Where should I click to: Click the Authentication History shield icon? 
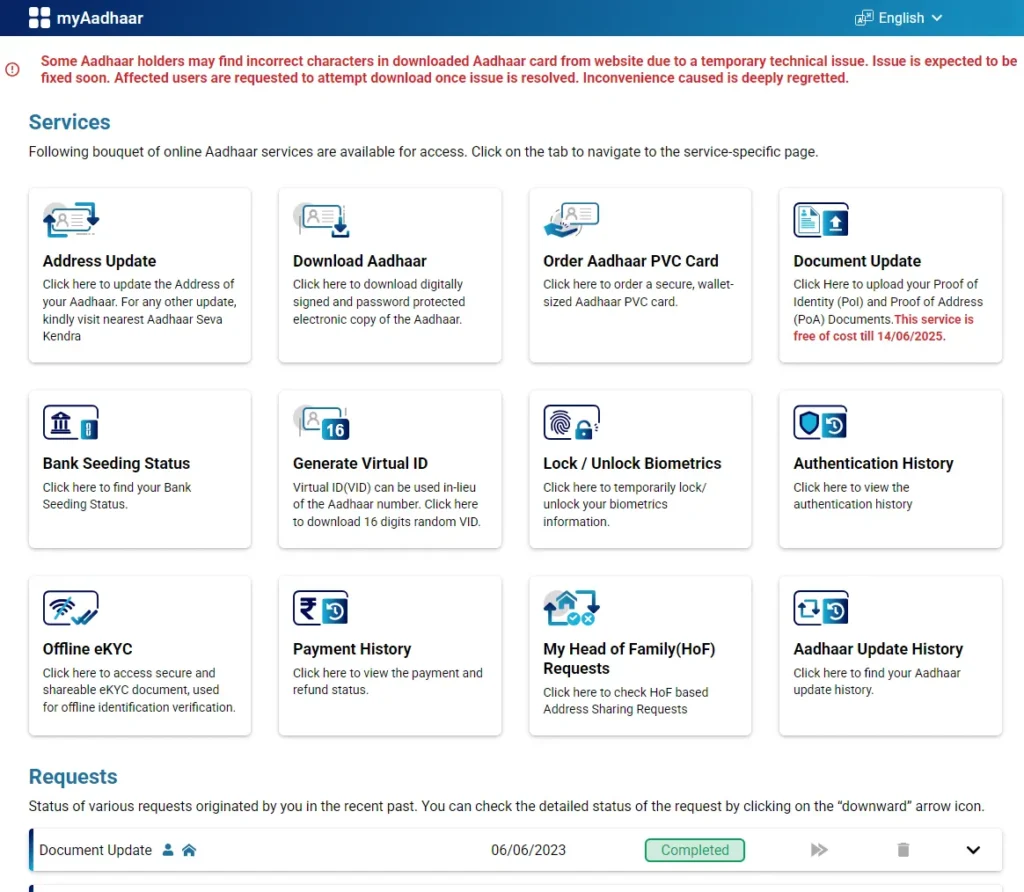[821, 422]
